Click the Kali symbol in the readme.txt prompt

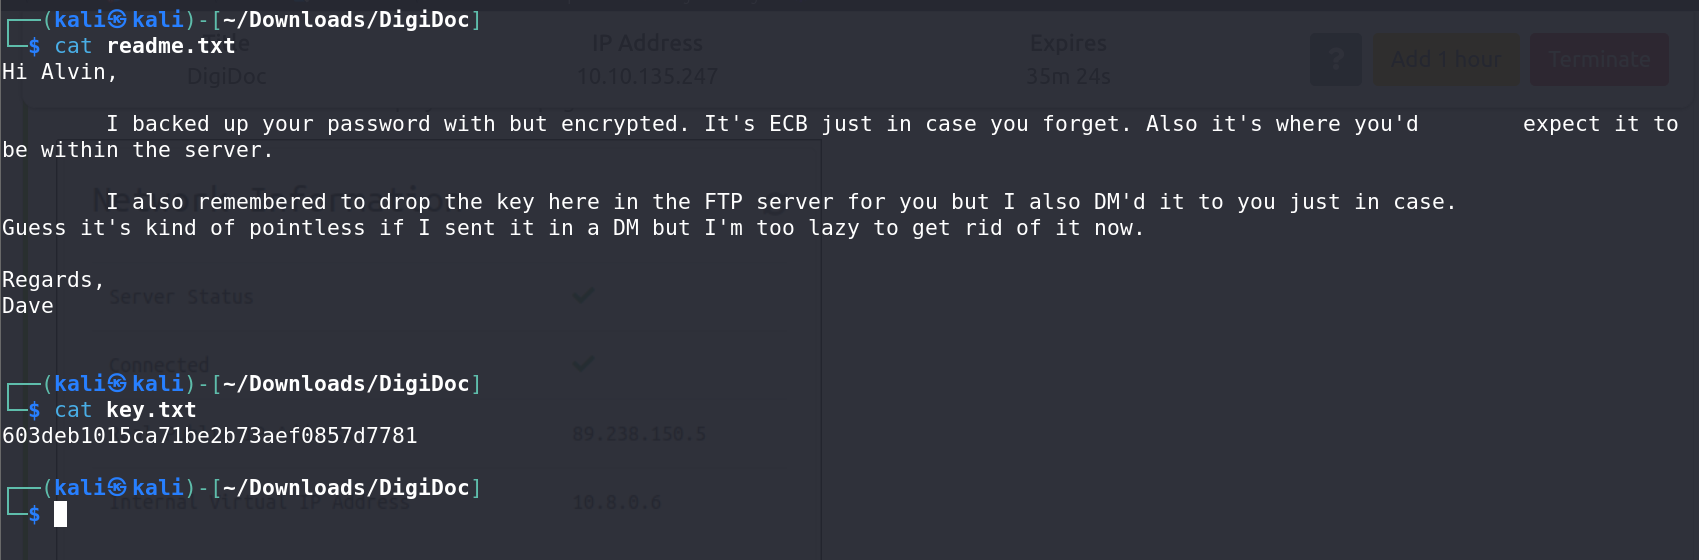pyautogui.click(x=117, y=20)
